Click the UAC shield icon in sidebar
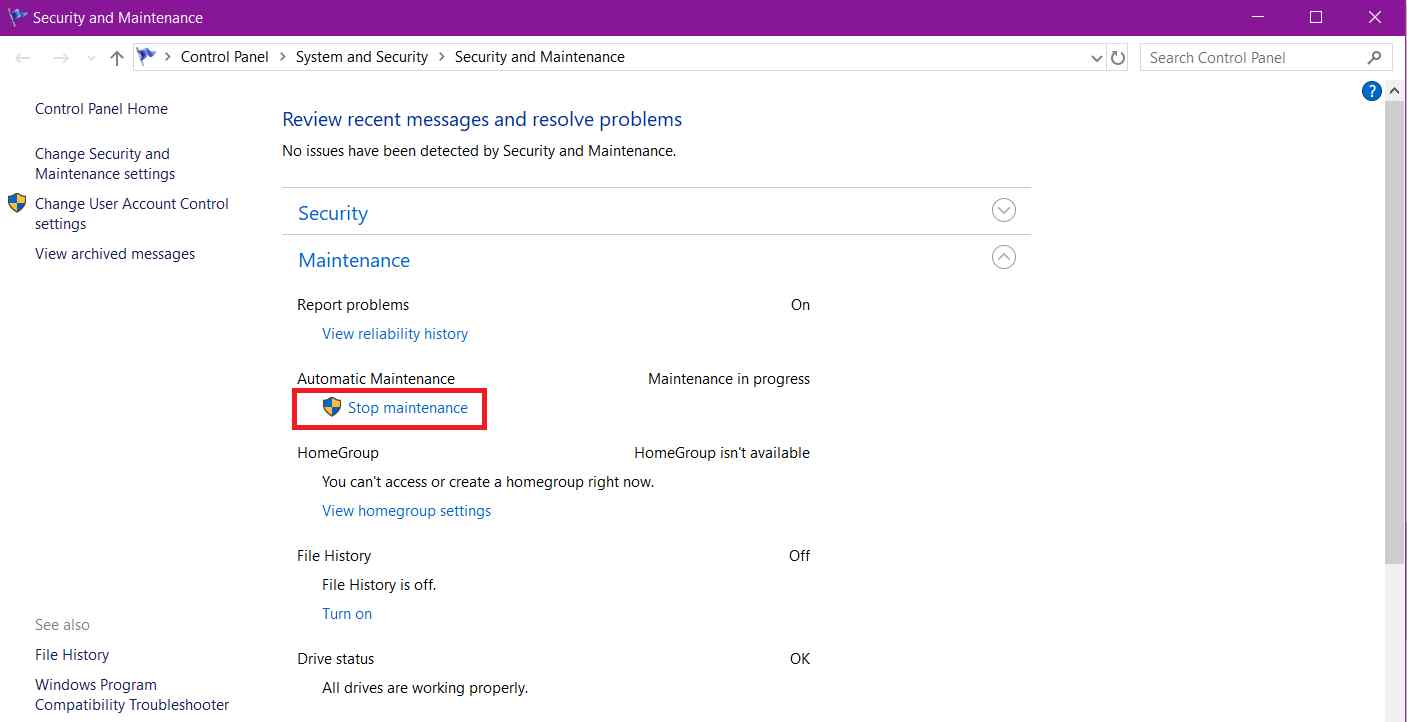Image resolution: width=1407 pixels, height=722 pixels. pyautogui.click(x=17, y=204)
